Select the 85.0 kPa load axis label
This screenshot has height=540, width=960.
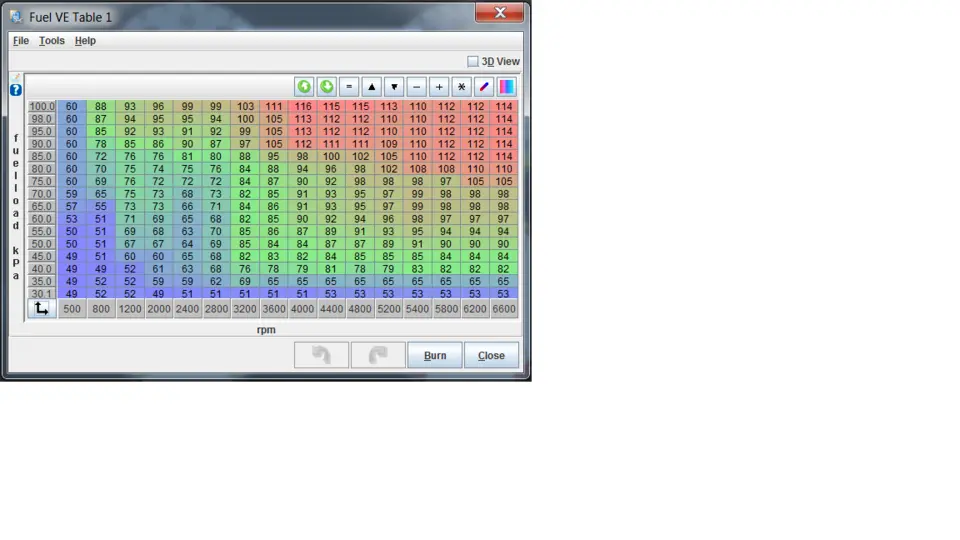click(x=42, y=156)
